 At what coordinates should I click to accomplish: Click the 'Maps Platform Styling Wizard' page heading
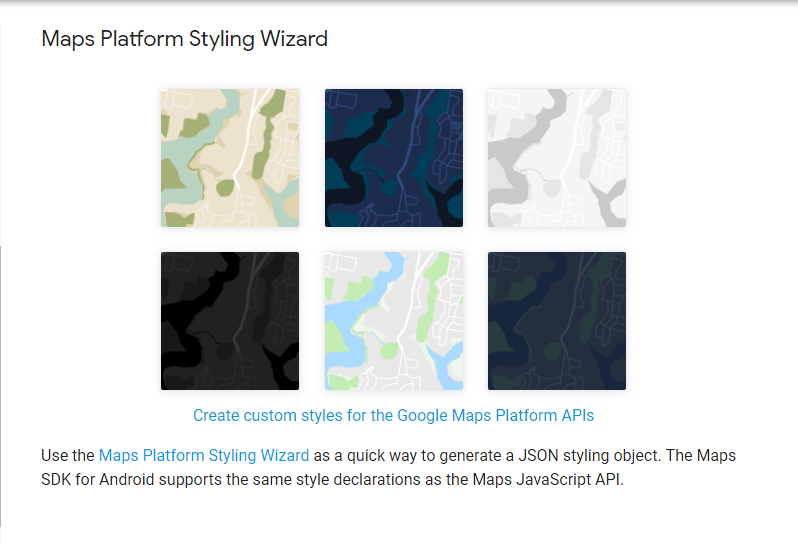point(184,39)
